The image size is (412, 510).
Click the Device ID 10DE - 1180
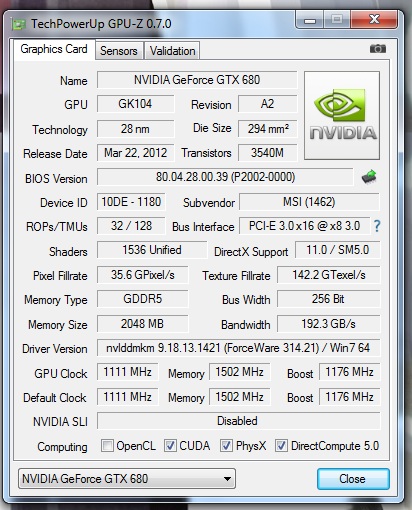pos(131,202)
